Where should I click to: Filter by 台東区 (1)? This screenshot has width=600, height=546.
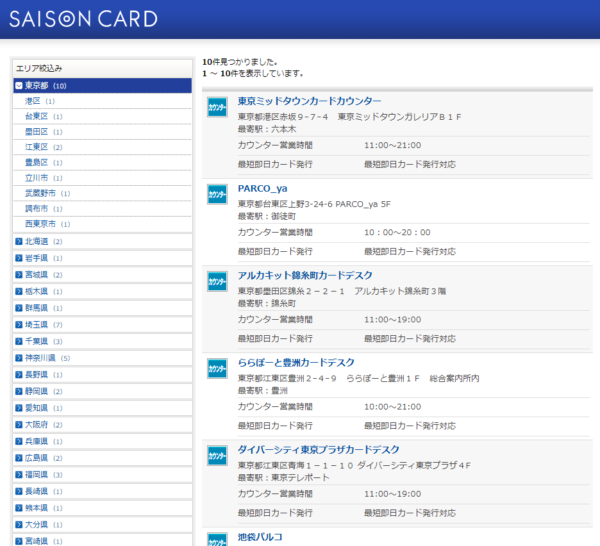click(x=103, y=116)
